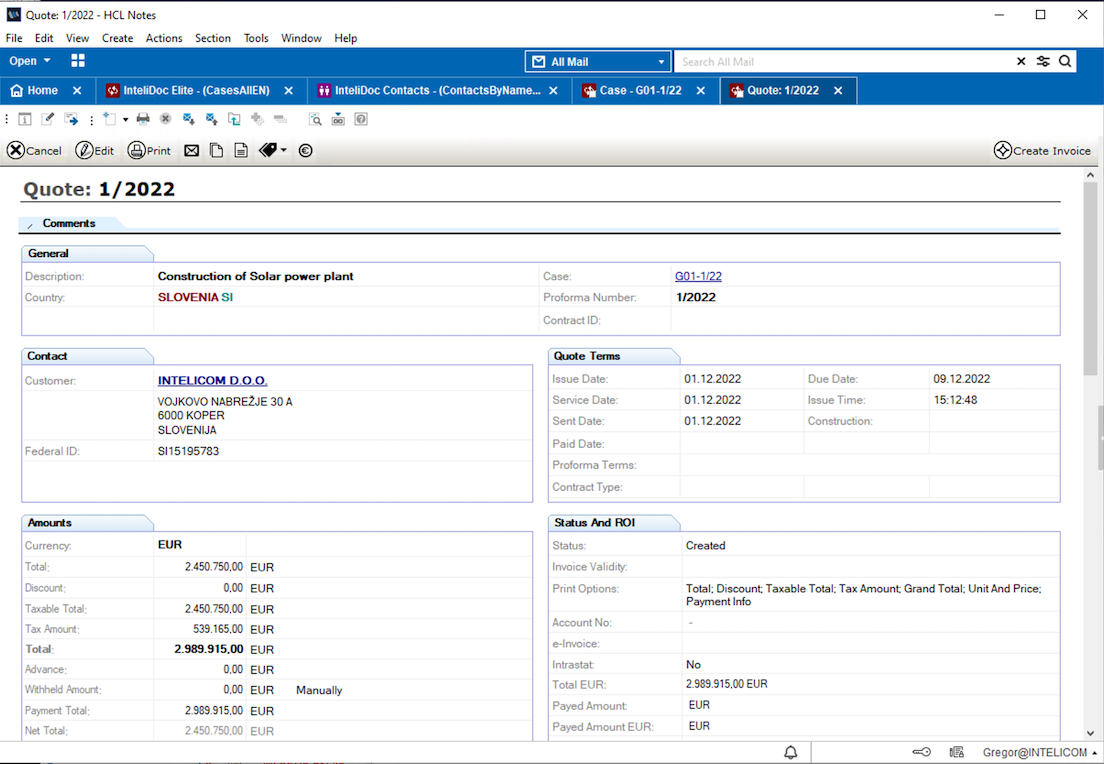Click the text document icon in action bar

point(241,150)
